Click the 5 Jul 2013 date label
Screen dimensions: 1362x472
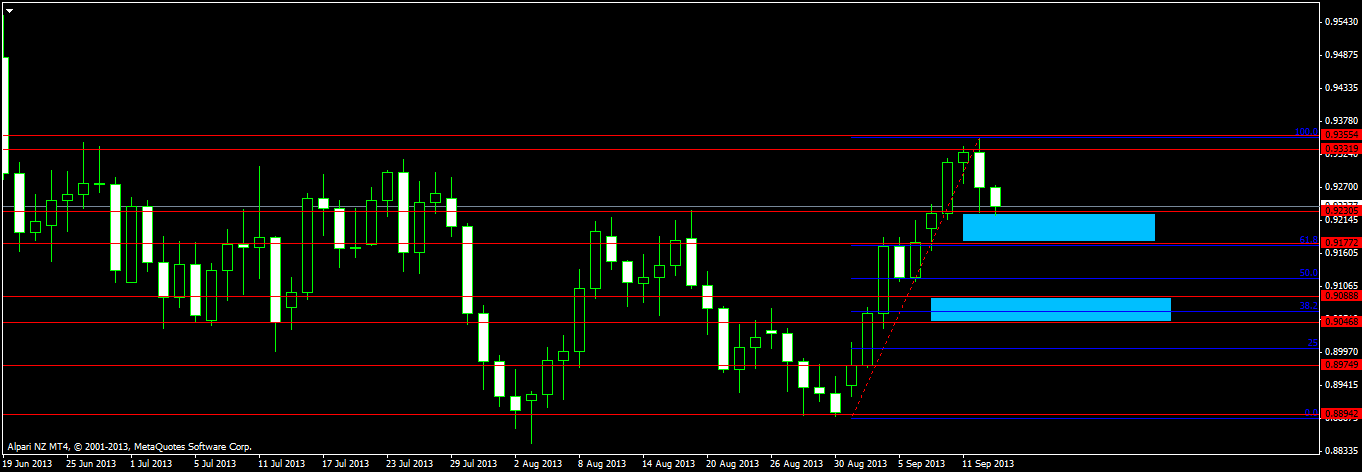pyautogui.click(x=215, y=464)
